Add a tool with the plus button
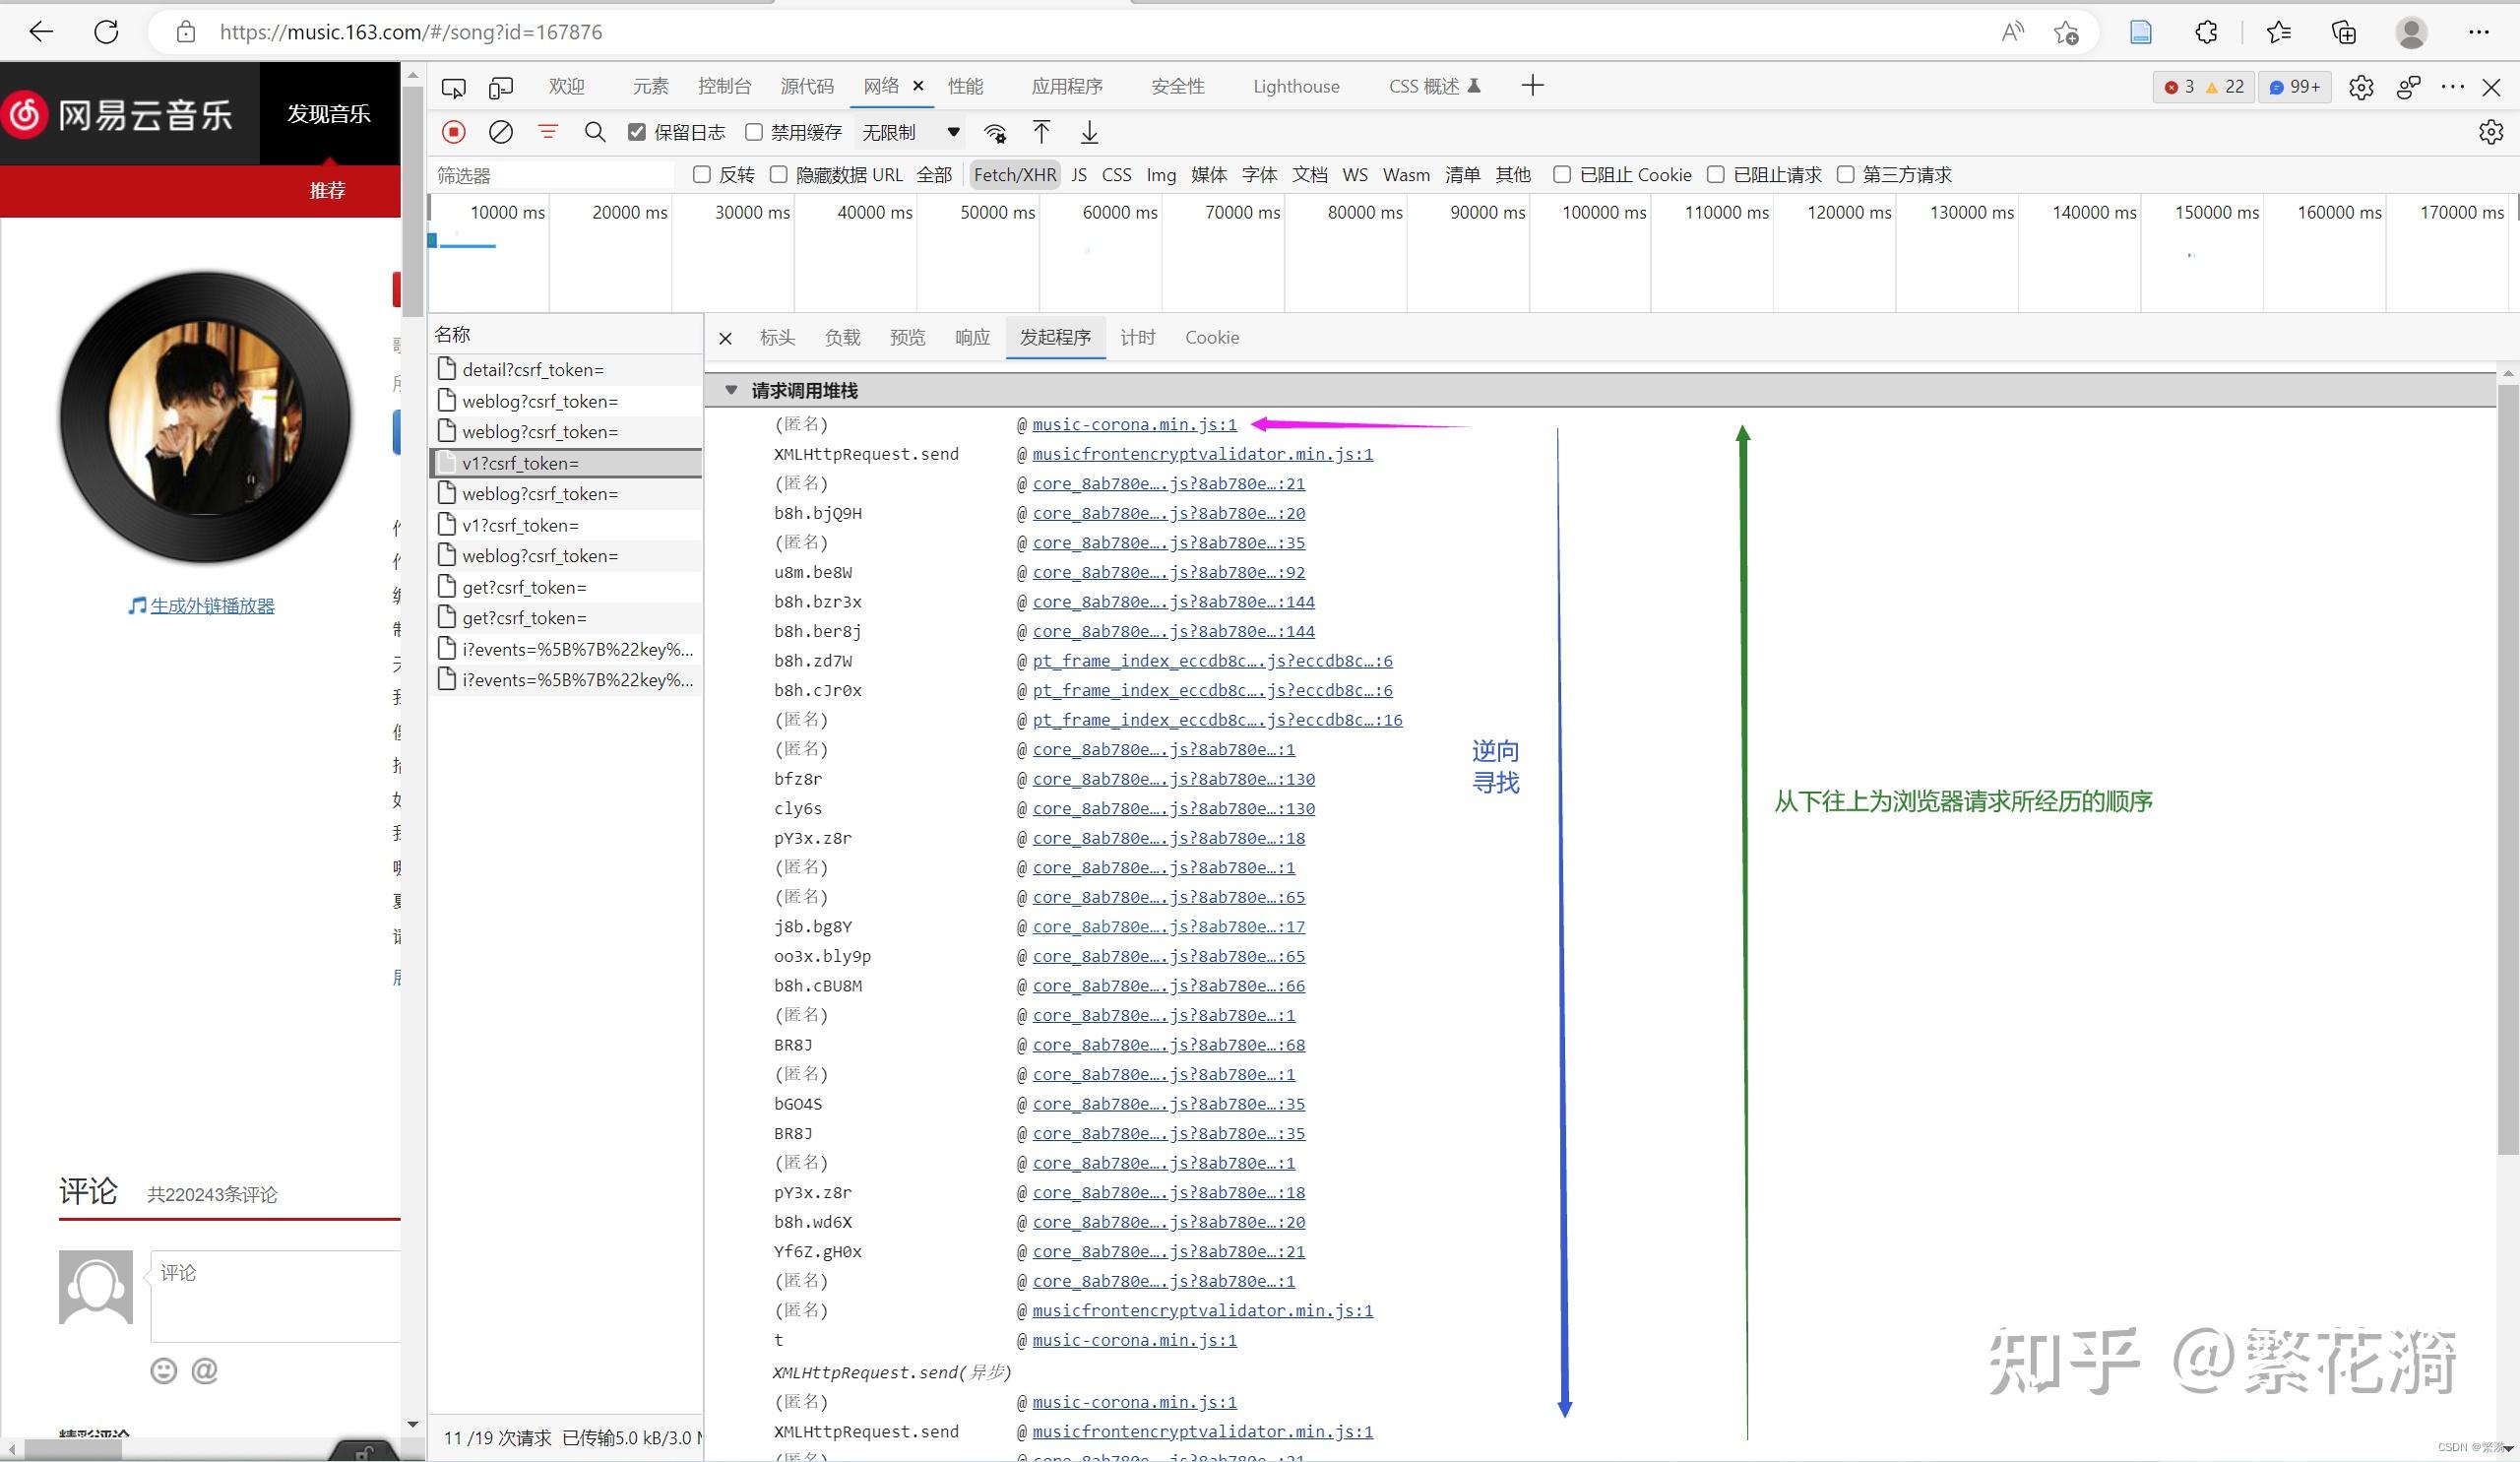The width and height of the screenshot is (2520, 1462). (1532, 86)
